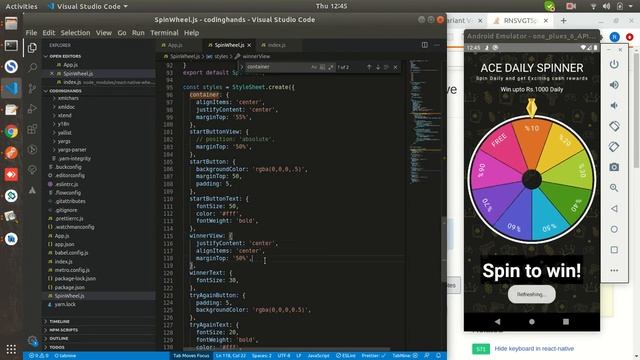Click emulator overview square in side toolbar
The image size is (640, 360).
point(614,249)
